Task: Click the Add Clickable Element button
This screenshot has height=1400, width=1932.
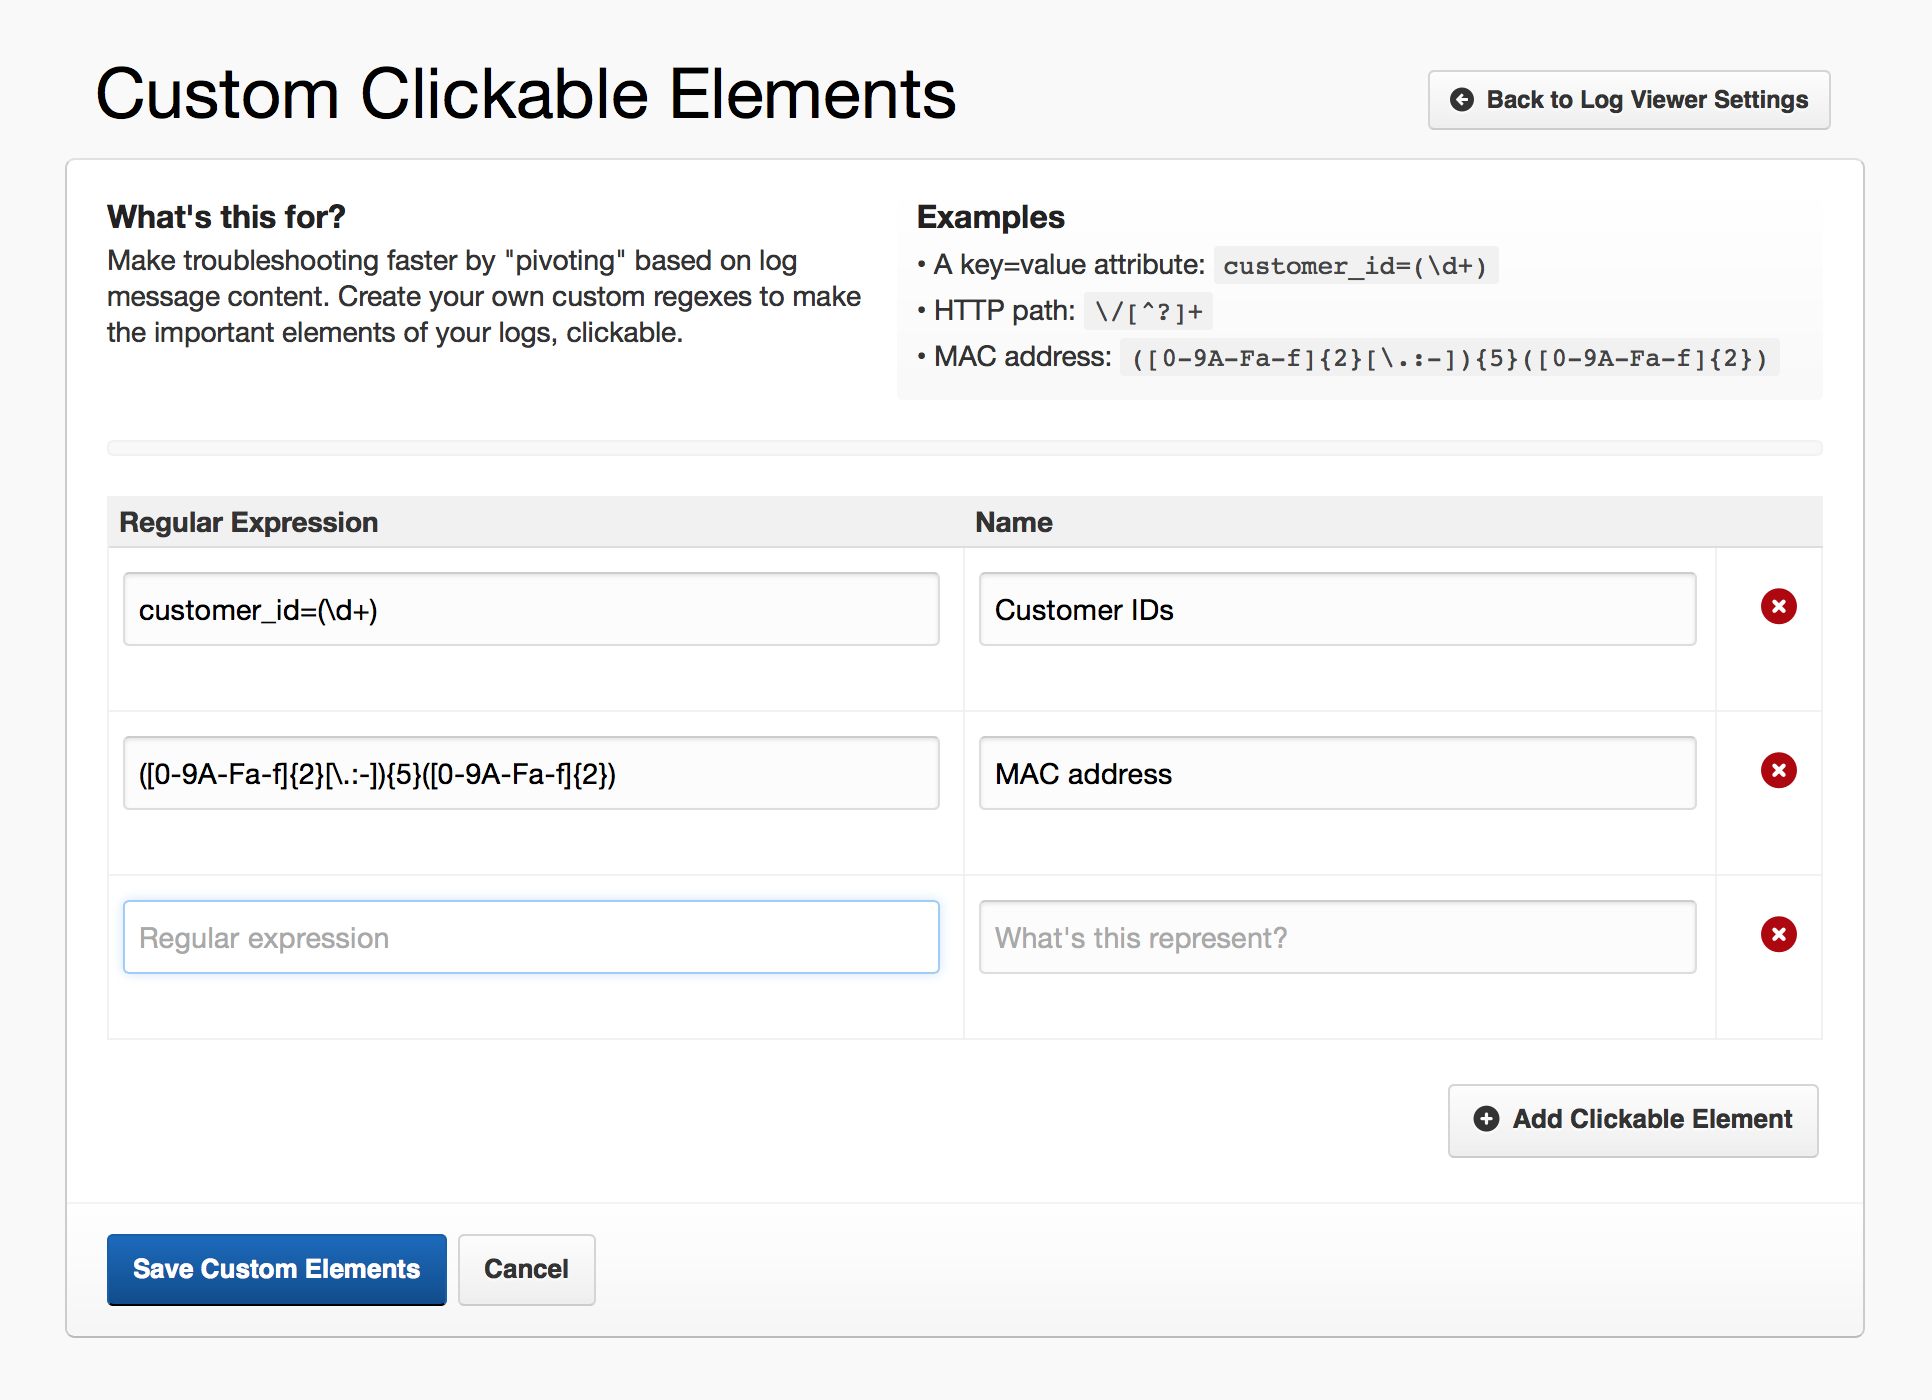Action: click(1632, 1120)
